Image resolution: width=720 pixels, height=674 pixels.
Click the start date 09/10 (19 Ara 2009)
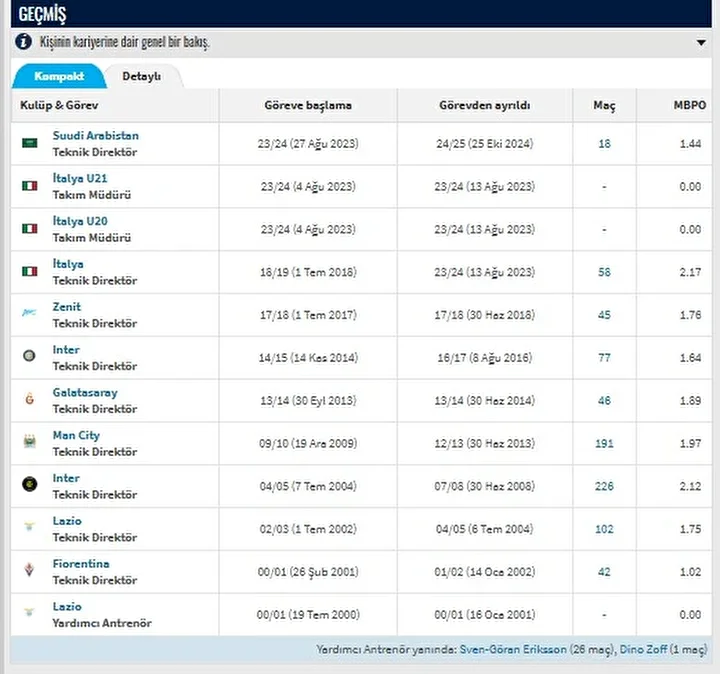pos(308,444)
